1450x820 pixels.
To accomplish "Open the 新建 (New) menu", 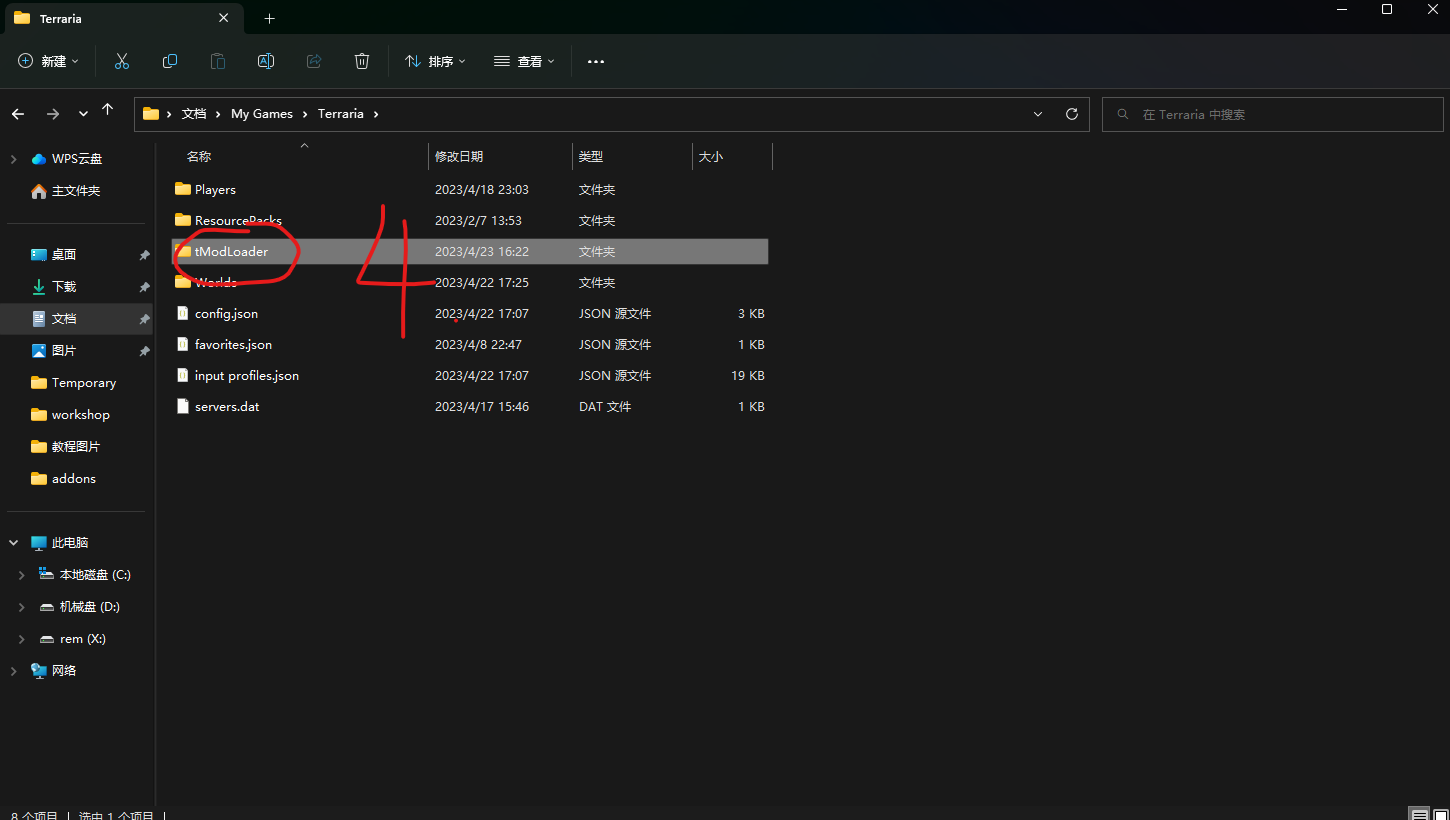I will 48,61.
